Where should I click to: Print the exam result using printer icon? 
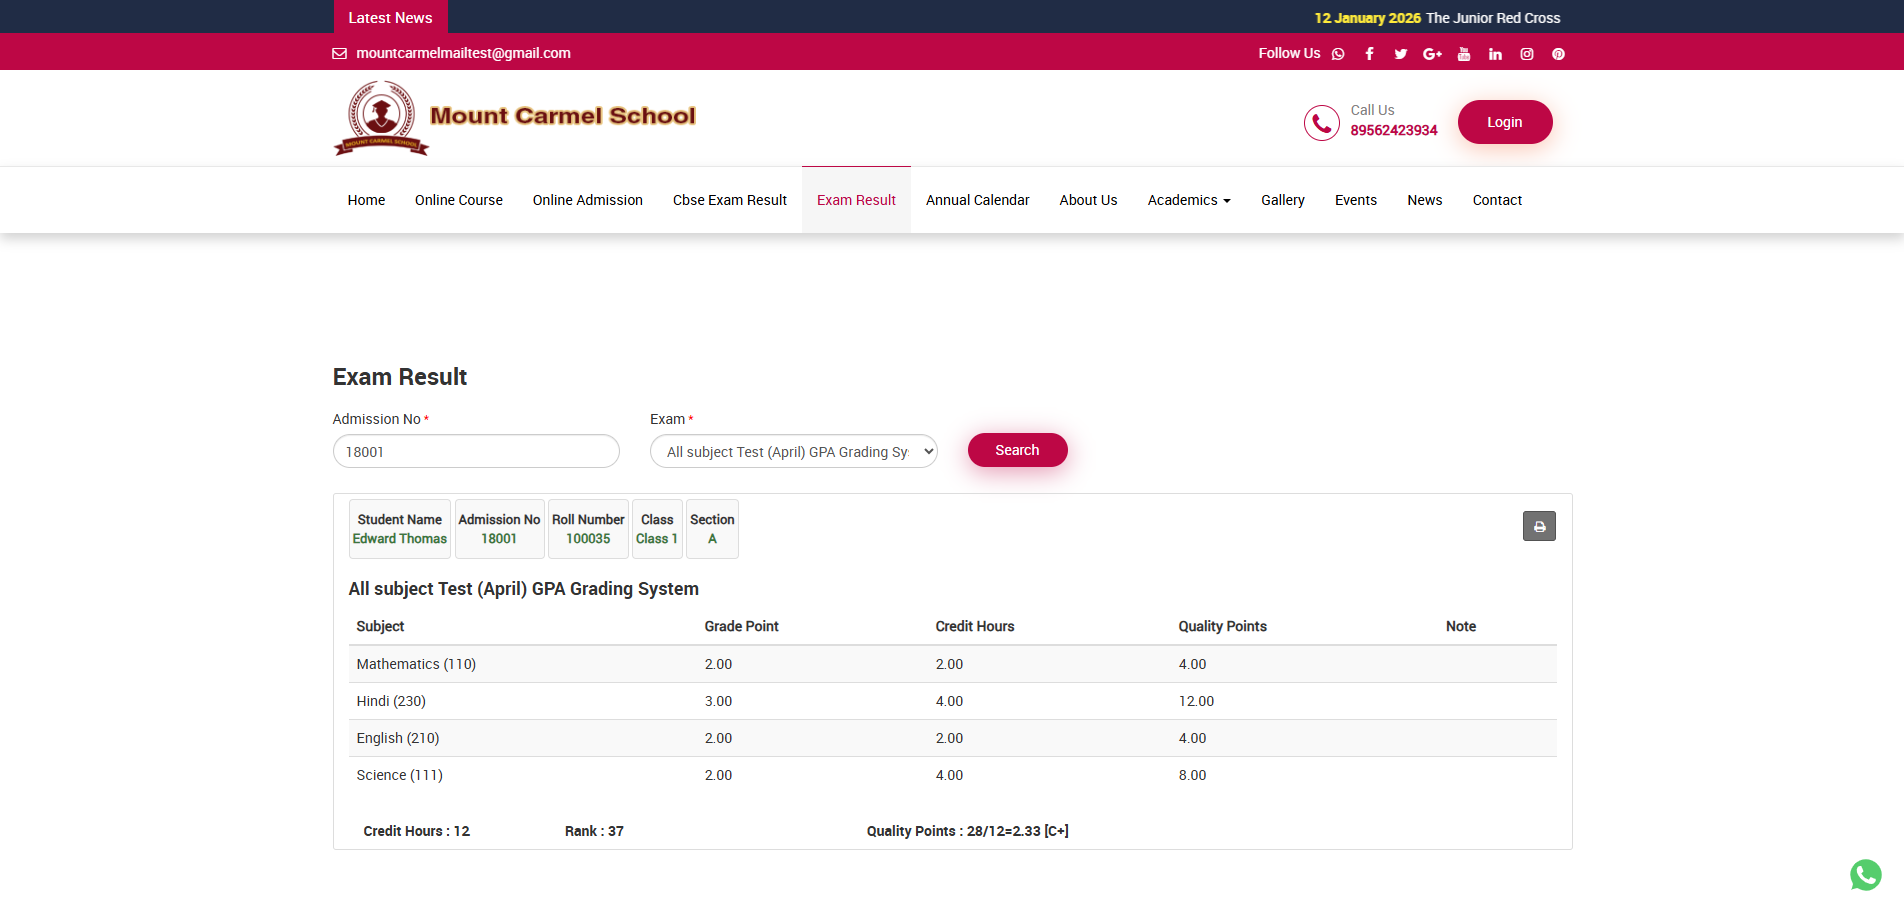tap(1539, 526)
